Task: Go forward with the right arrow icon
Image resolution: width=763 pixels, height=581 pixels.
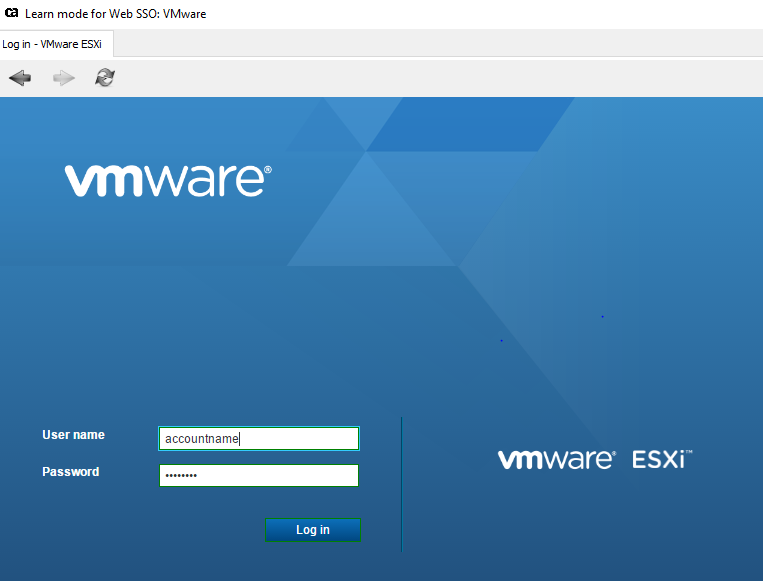Action: (64, 78)
